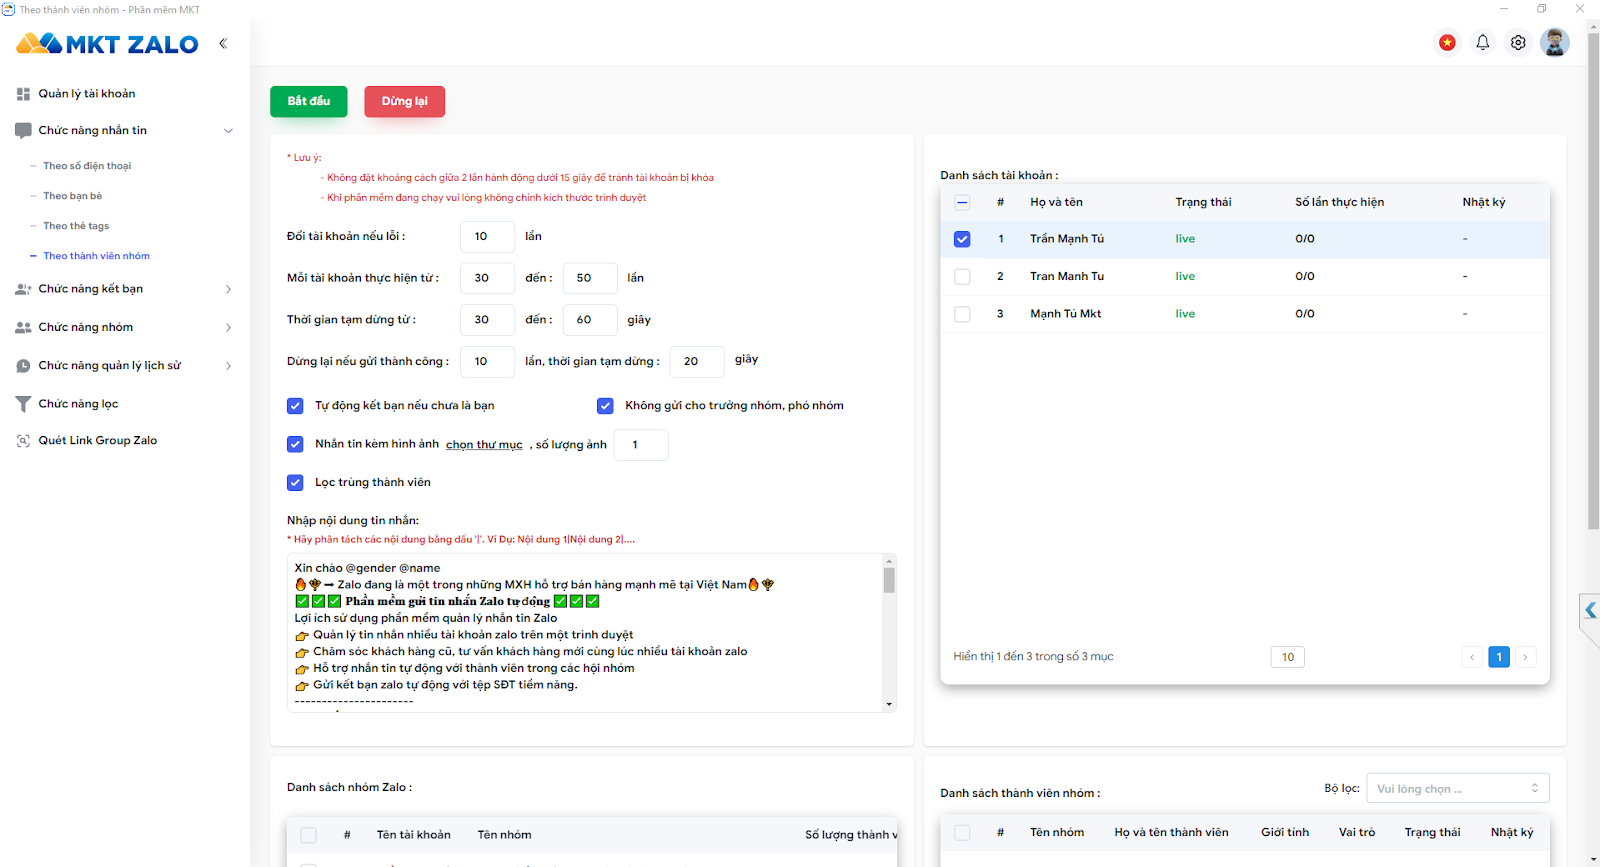This screenshot has width=1600, height=867.
Task: Click the thời gian tạm dừng field showing 20
Action: coord(697,362)
